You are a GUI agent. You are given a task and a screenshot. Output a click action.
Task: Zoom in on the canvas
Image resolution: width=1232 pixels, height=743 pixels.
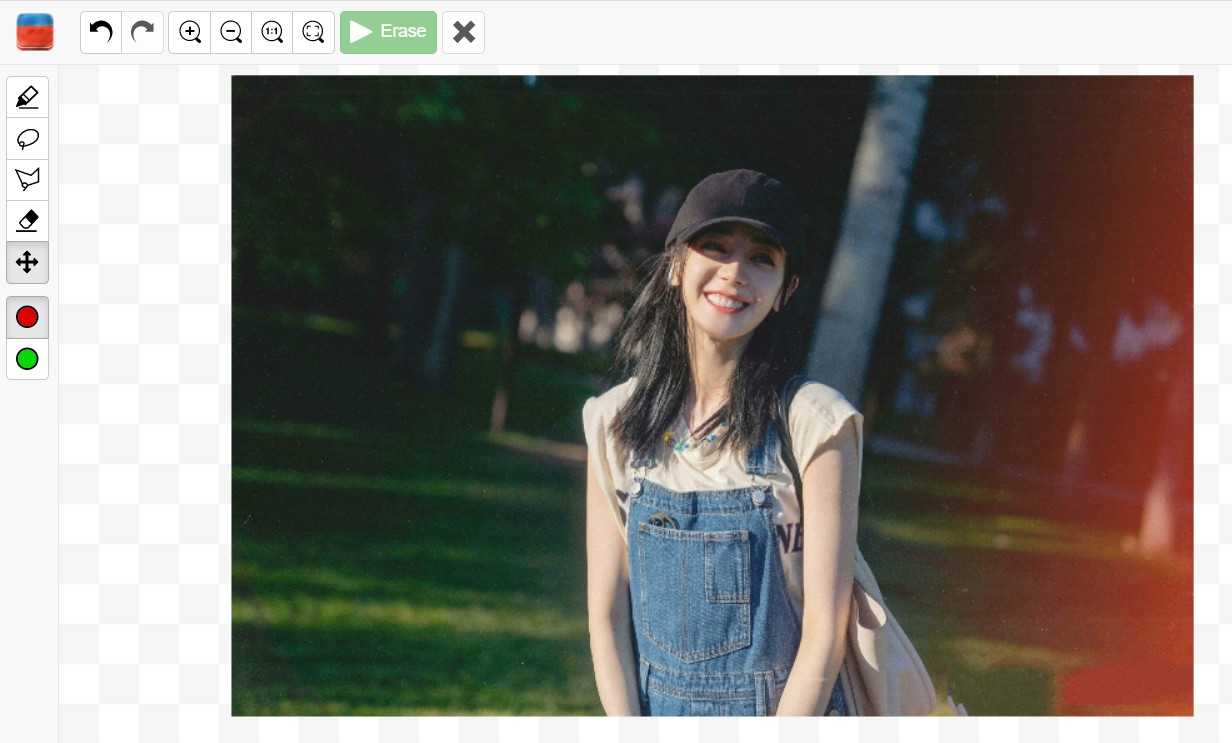(190, 32)
